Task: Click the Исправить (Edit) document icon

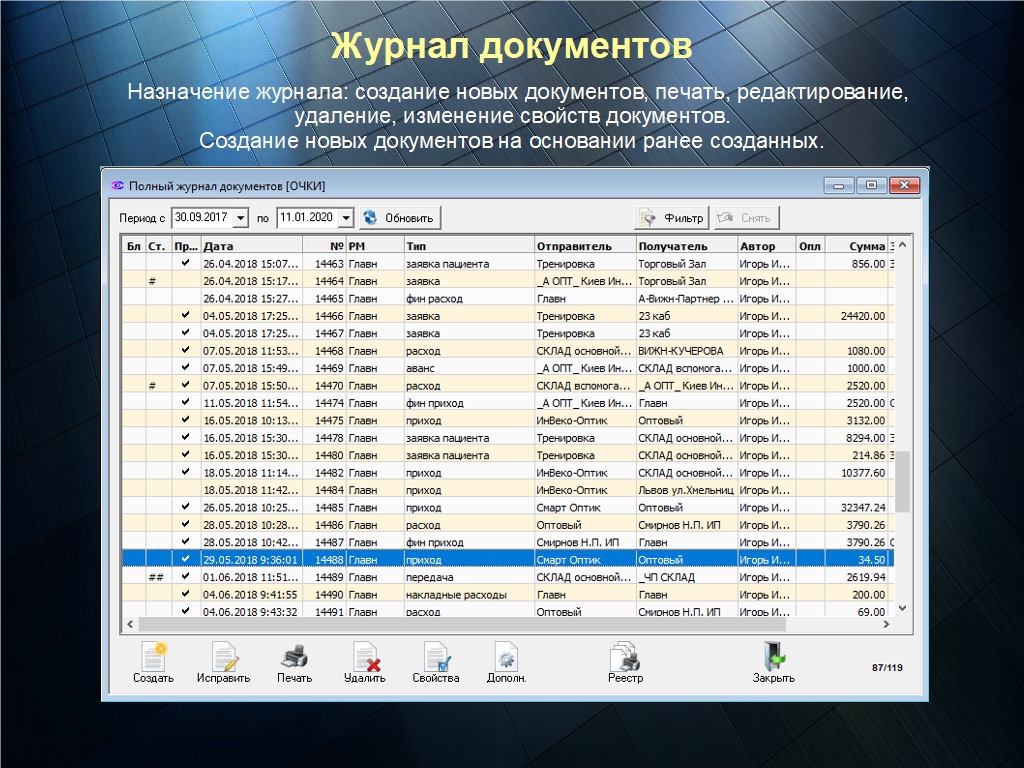Action: pyautogui.click(x=223, y=657)
